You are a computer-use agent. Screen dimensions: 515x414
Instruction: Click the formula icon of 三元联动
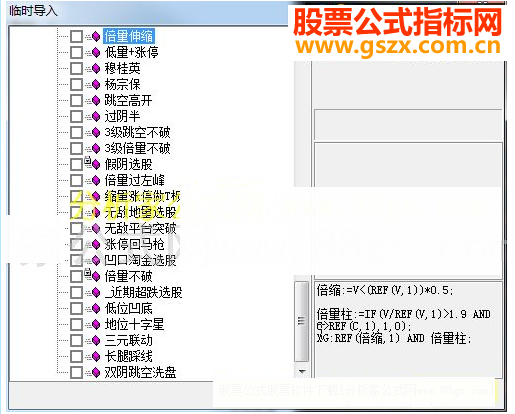[x=96, y=340]
